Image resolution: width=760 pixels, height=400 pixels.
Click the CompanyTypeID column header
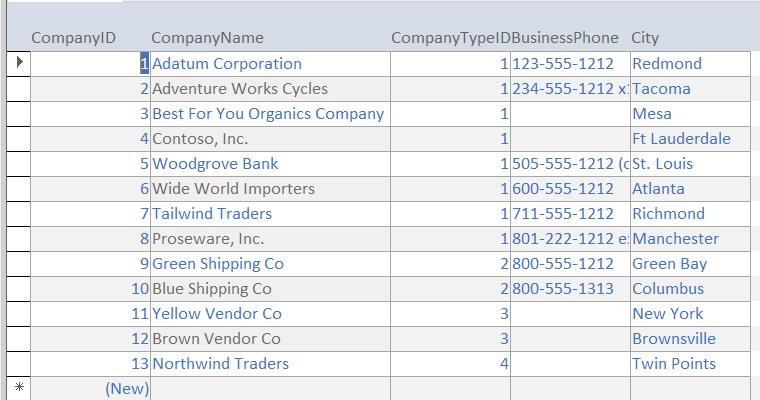(x=450, y=38)
